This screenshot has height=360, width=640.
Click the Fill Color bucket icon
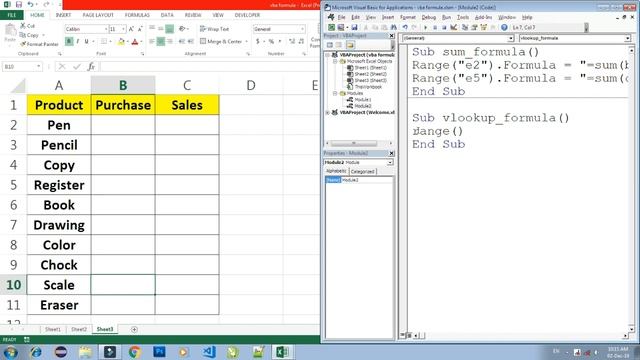tap(121, 42)
